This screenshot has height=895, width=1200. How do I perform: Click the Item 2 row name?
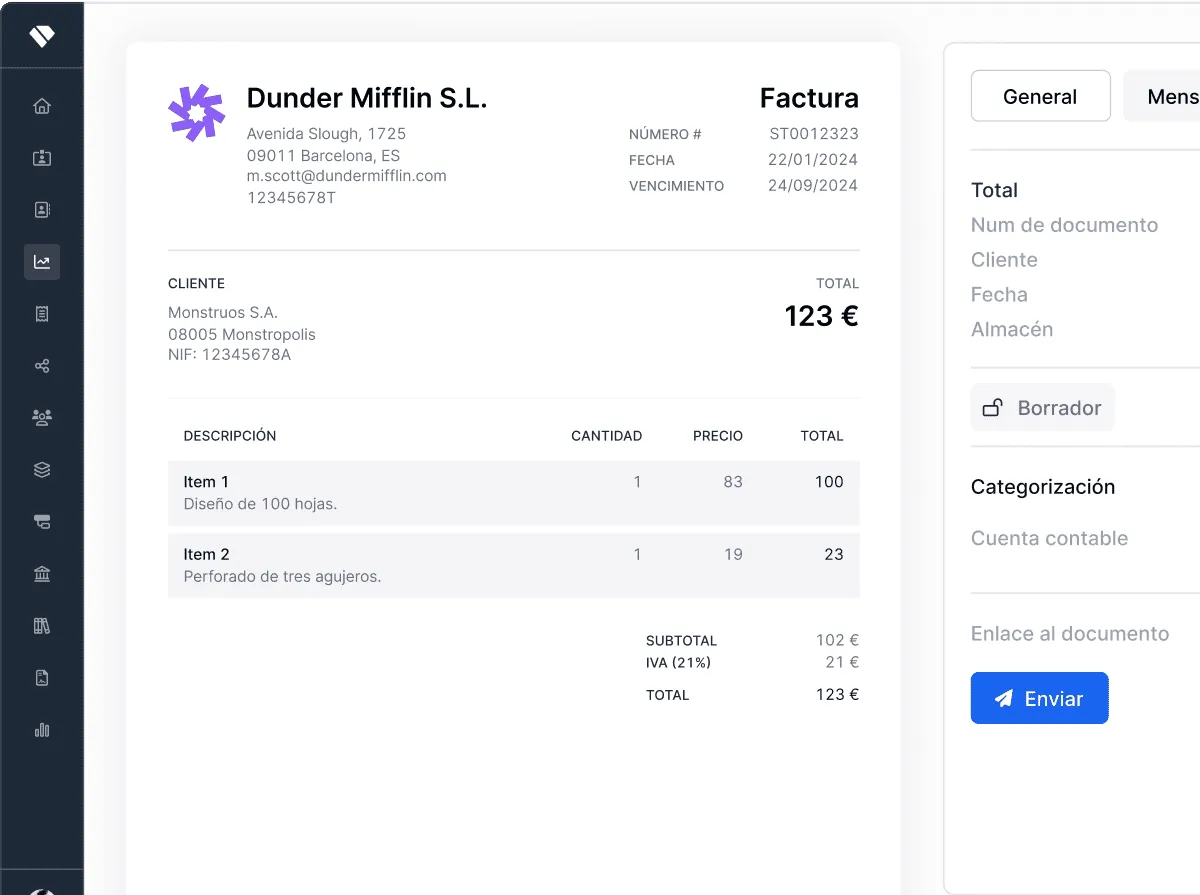207,554
